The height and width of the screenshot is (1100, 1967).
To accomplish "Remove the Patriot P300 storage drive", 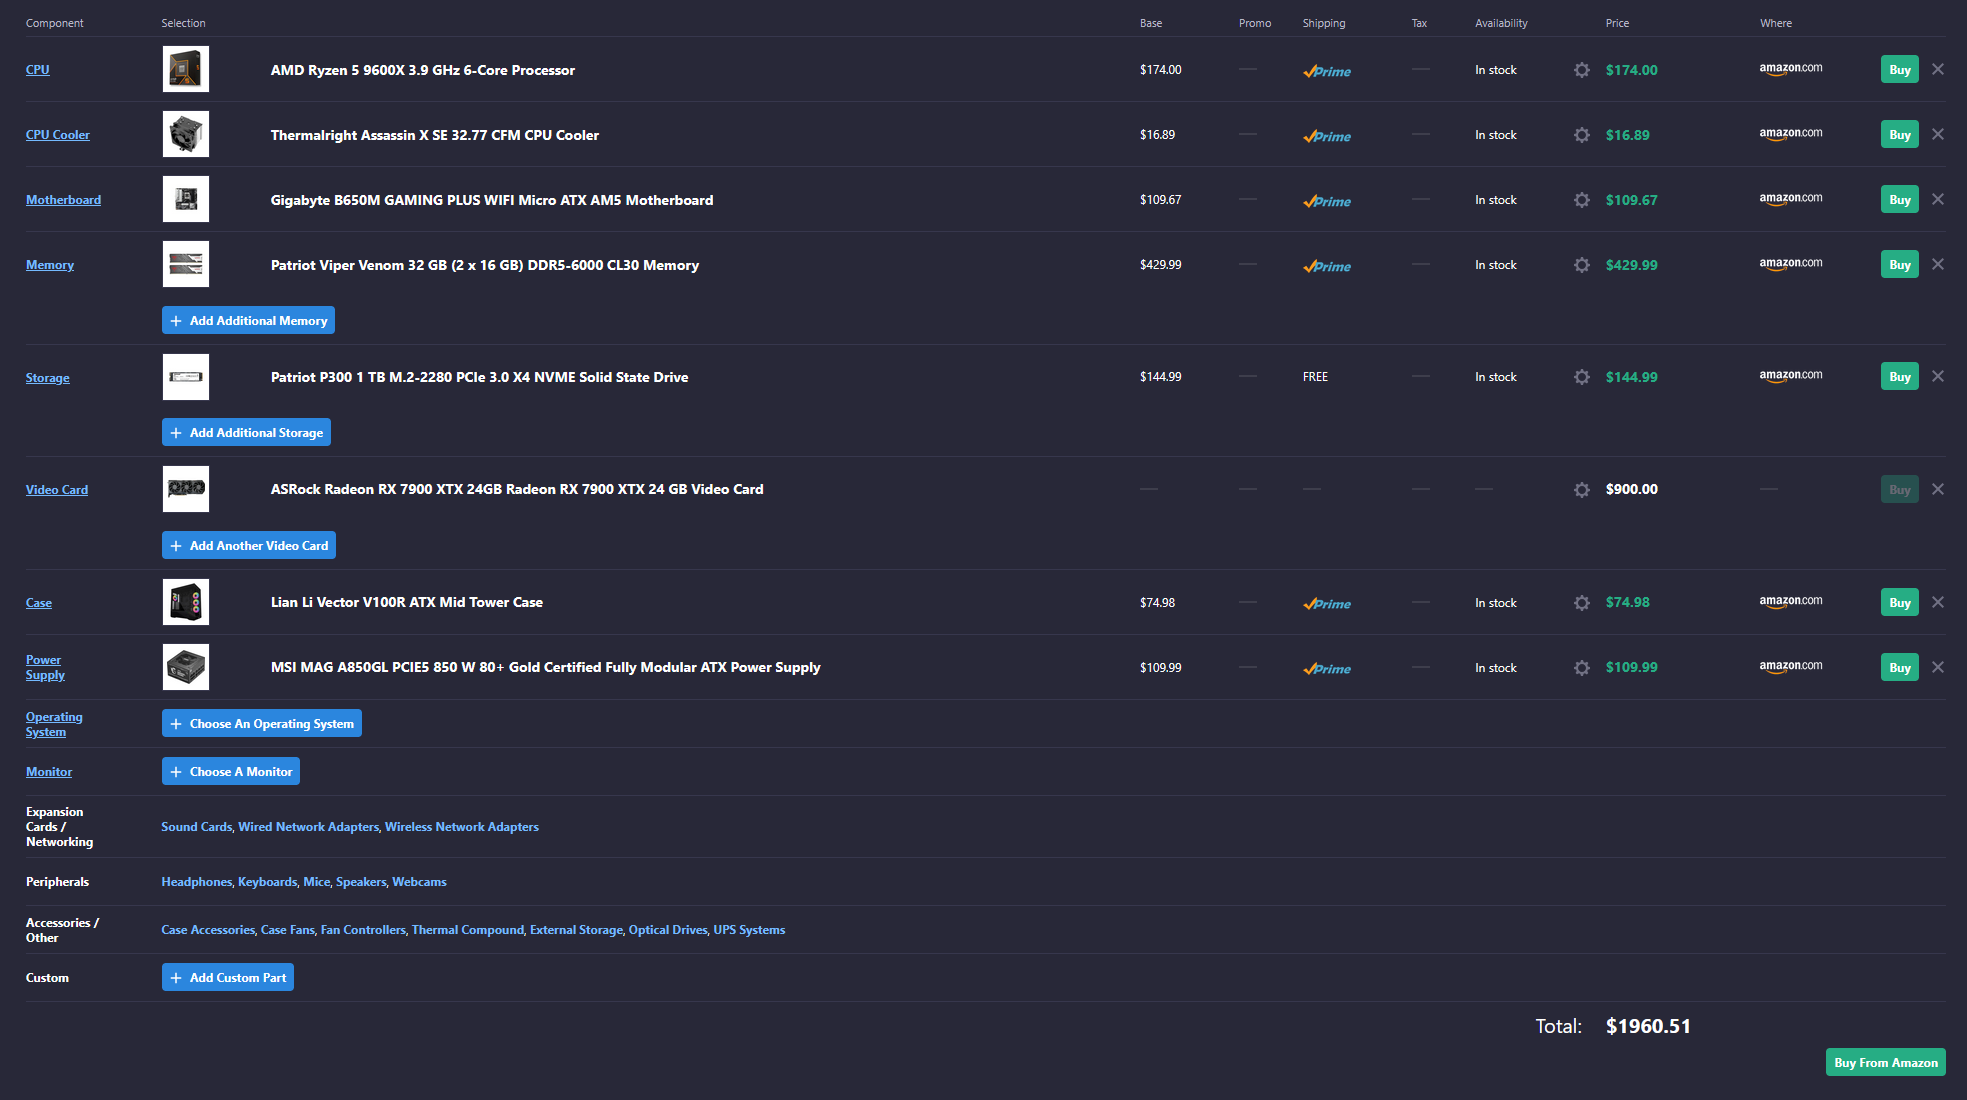I will 1938,376.
